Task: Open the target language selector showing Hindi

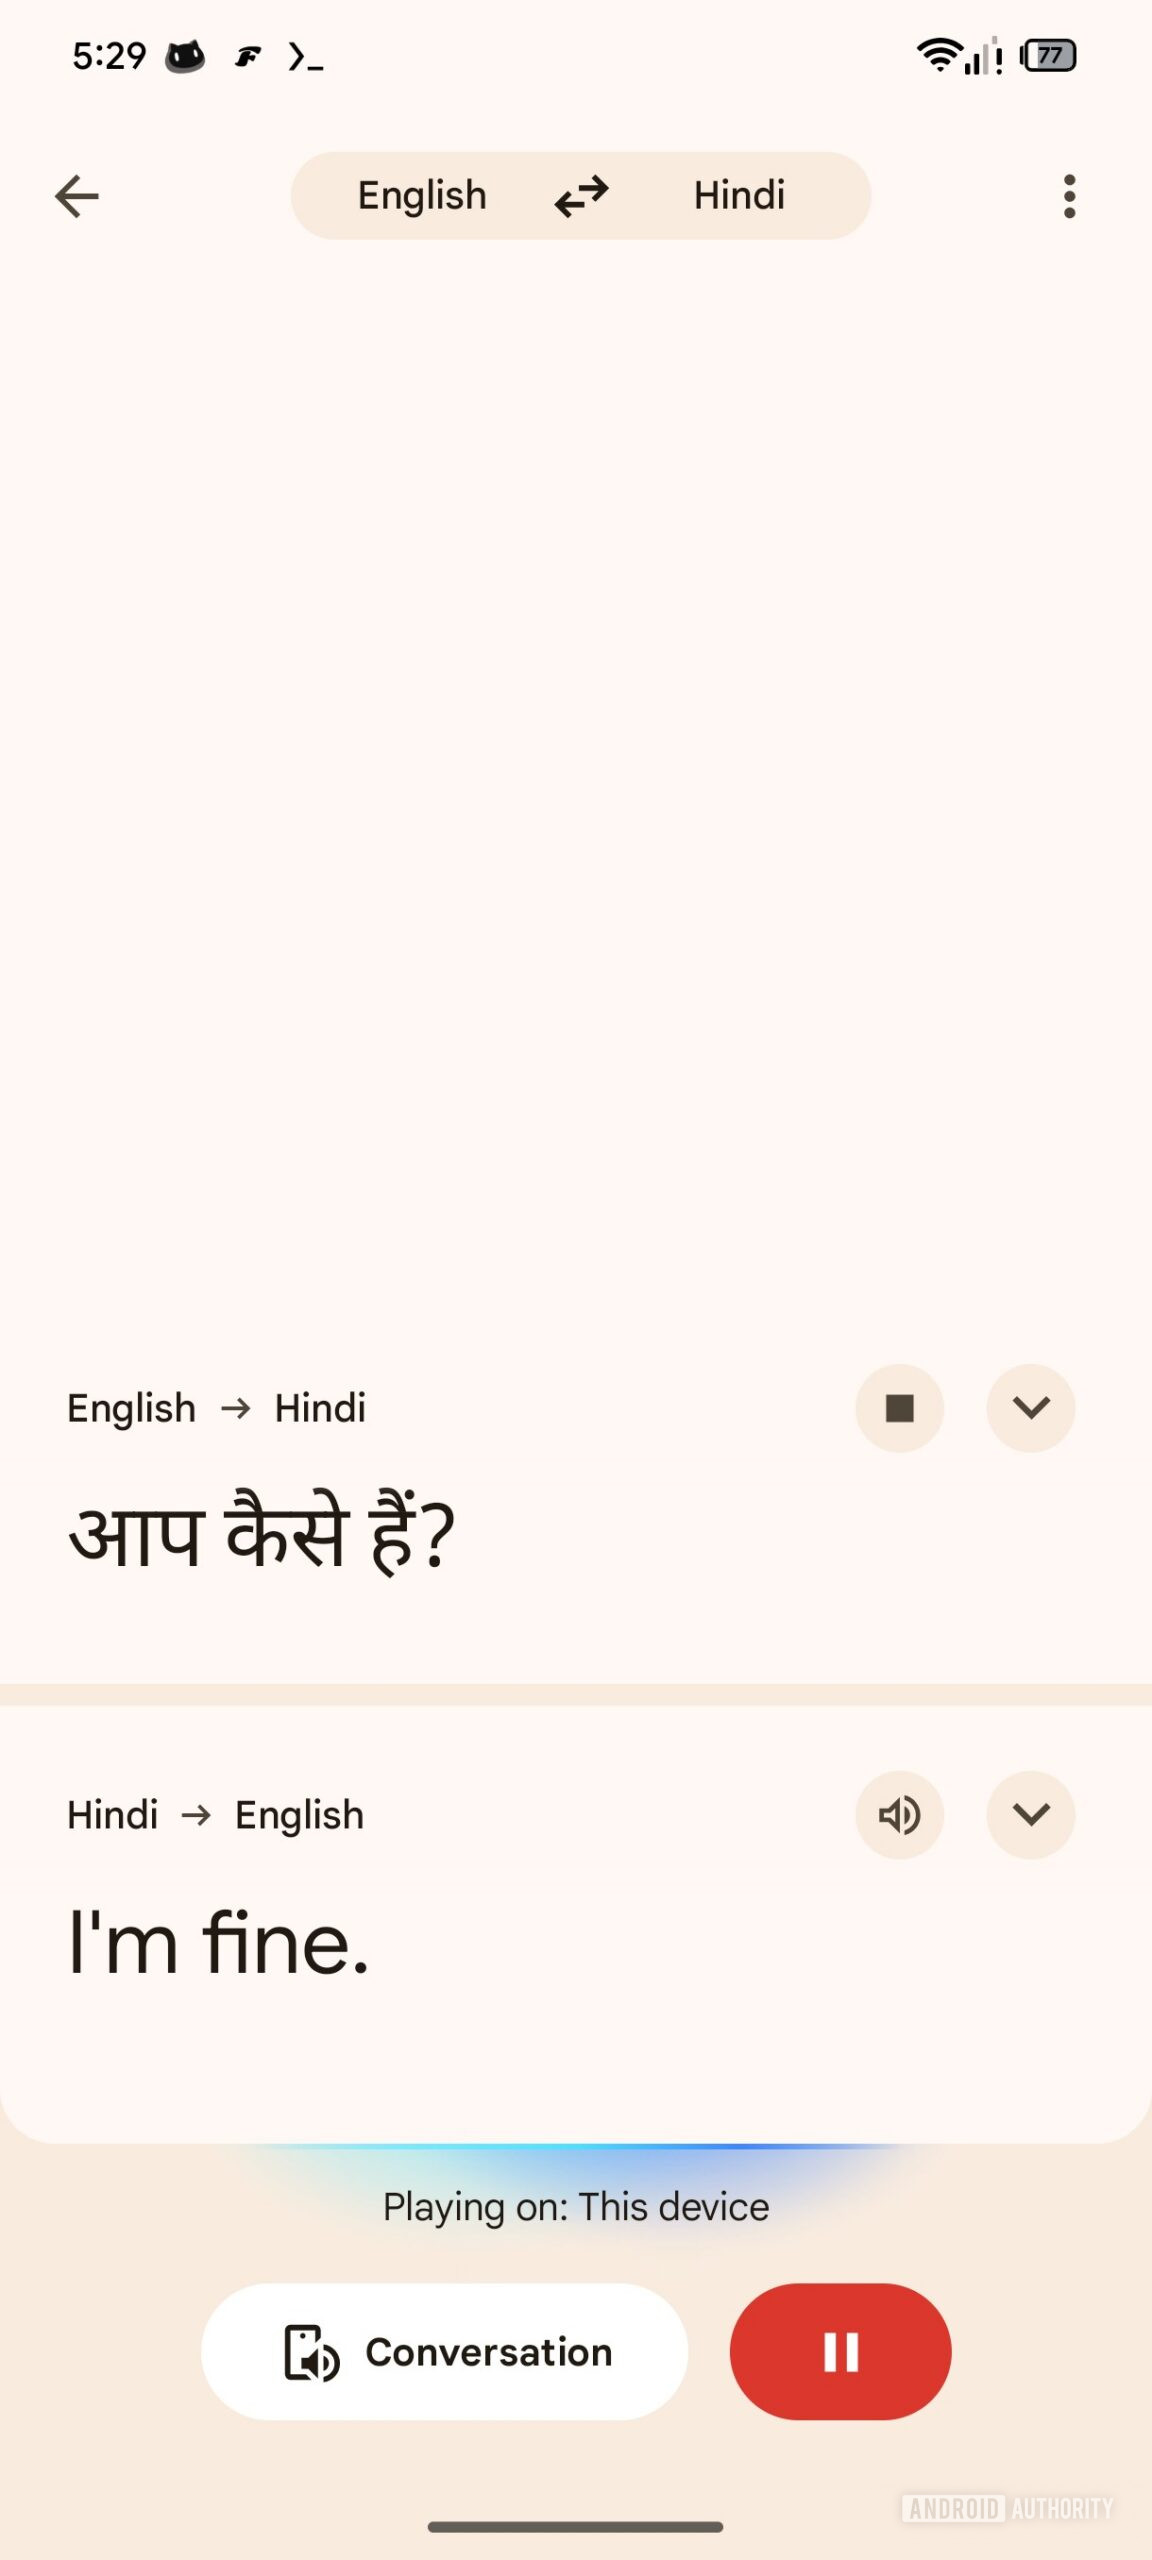Action: [x=738, y=195]
